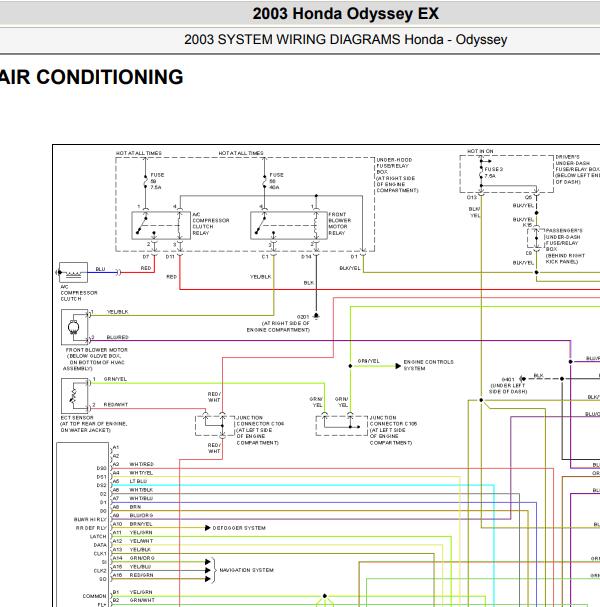Click the "DATA" terminal label

[x=100, y=545]
